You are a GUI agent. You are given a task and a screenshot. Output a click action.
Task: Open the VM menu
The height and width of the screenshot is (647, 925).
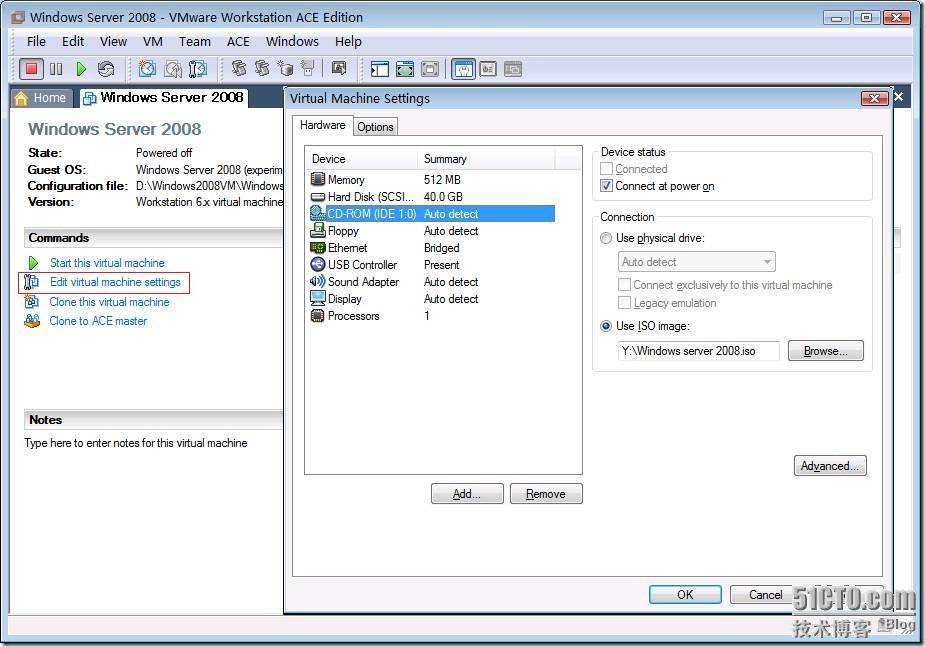click(x=153, y=41)
